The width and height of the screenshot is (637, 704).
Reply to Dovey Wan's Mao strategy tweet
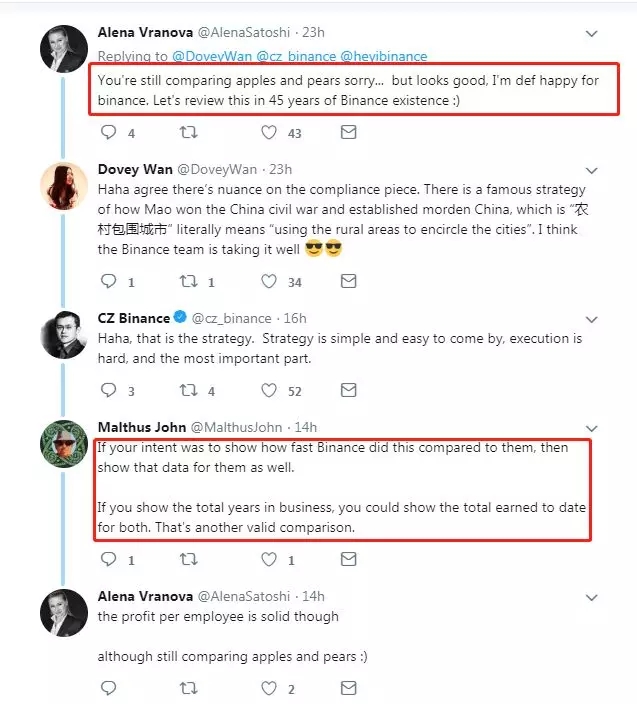pyautogui.click(x=109, y=282)
